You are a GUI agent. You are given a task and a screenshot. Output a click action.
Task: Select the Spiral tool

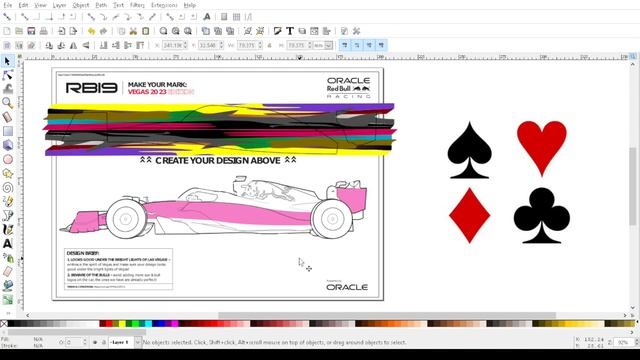point(7,188)
